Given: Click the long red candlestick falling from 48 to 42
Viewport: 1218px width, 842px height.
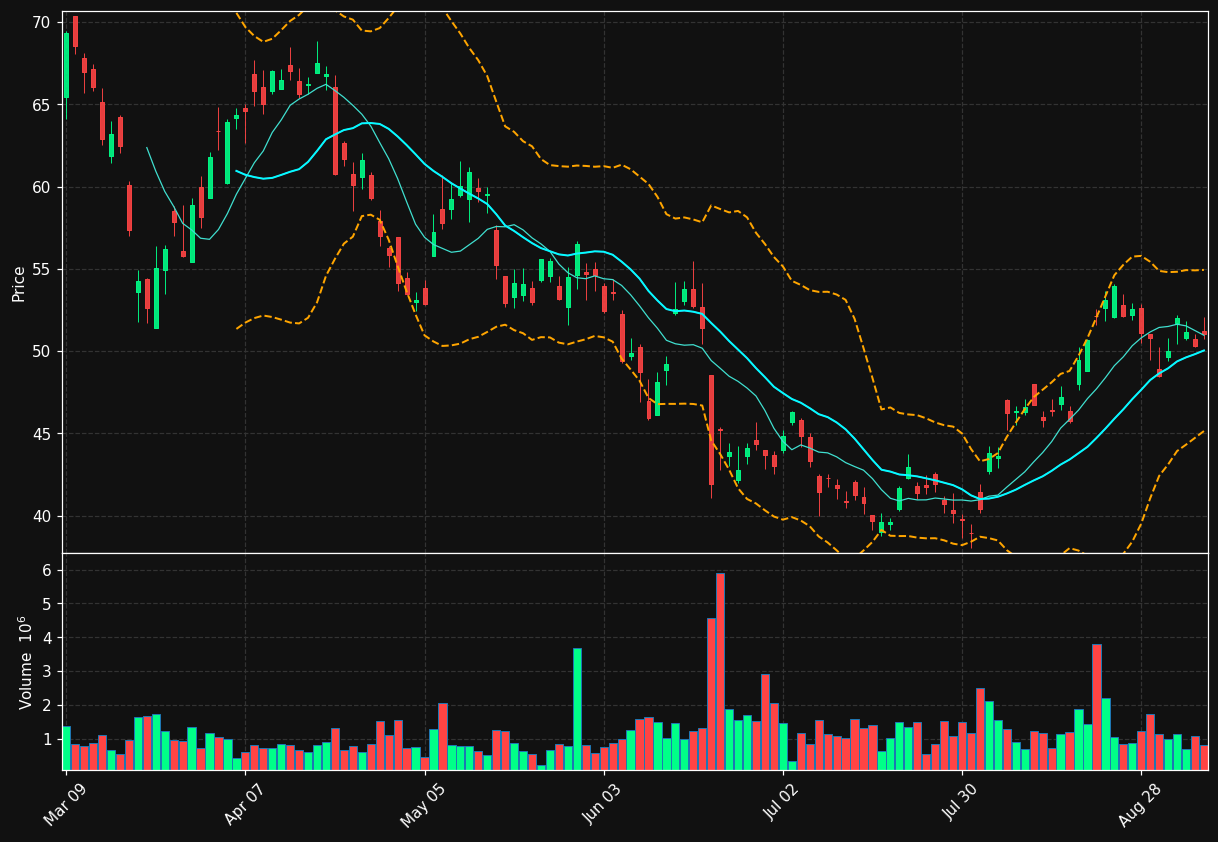Looking at the screenshot, I should pos(712,430).
